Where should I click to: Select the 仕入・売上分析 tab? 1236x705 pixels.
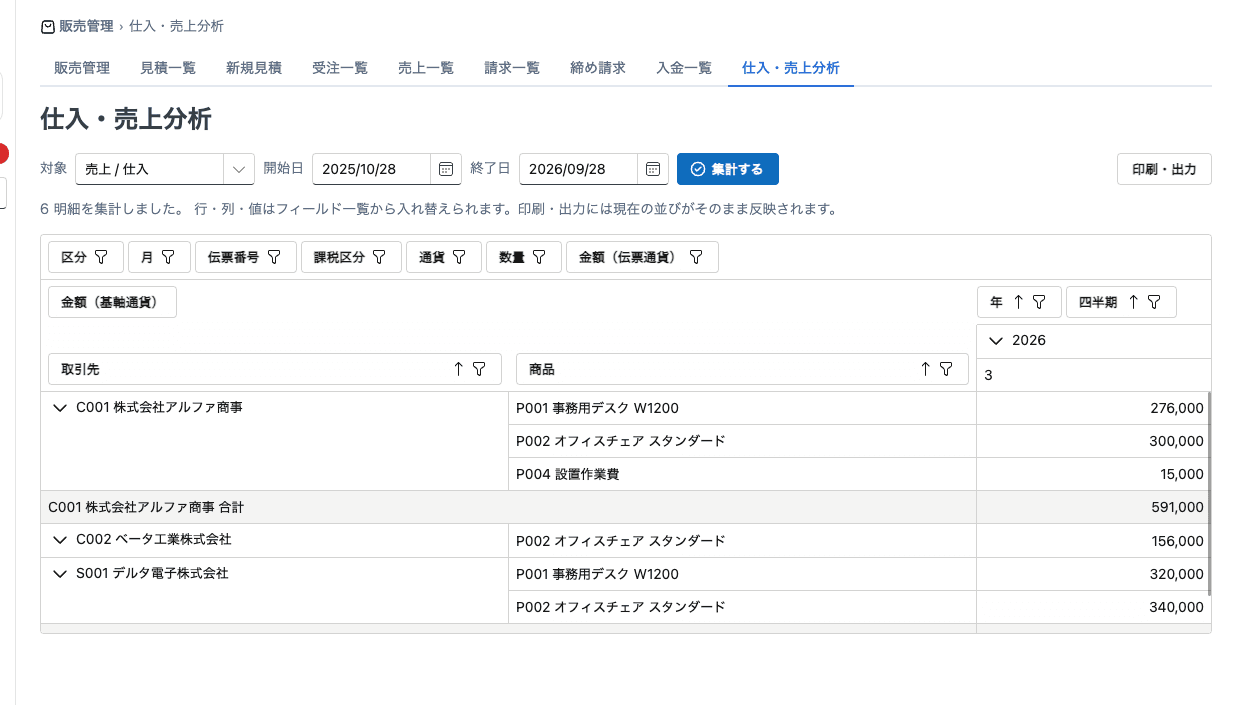tap(791, 68)
